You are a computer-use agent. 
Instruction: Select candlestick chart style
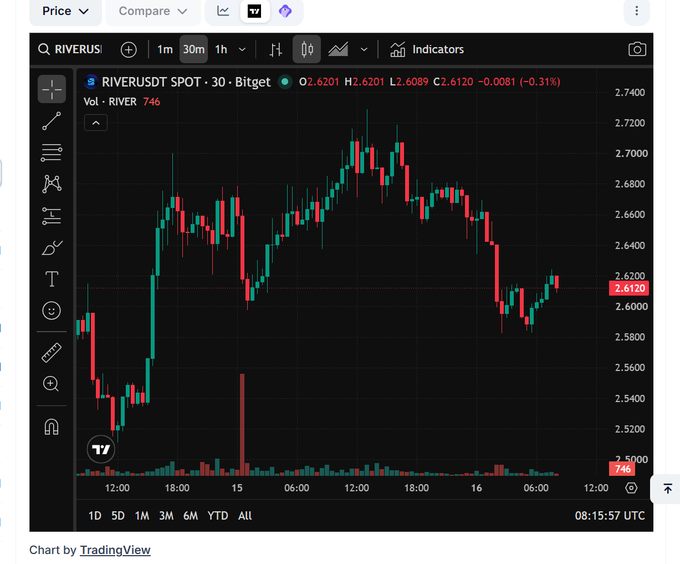click(307, 49)
